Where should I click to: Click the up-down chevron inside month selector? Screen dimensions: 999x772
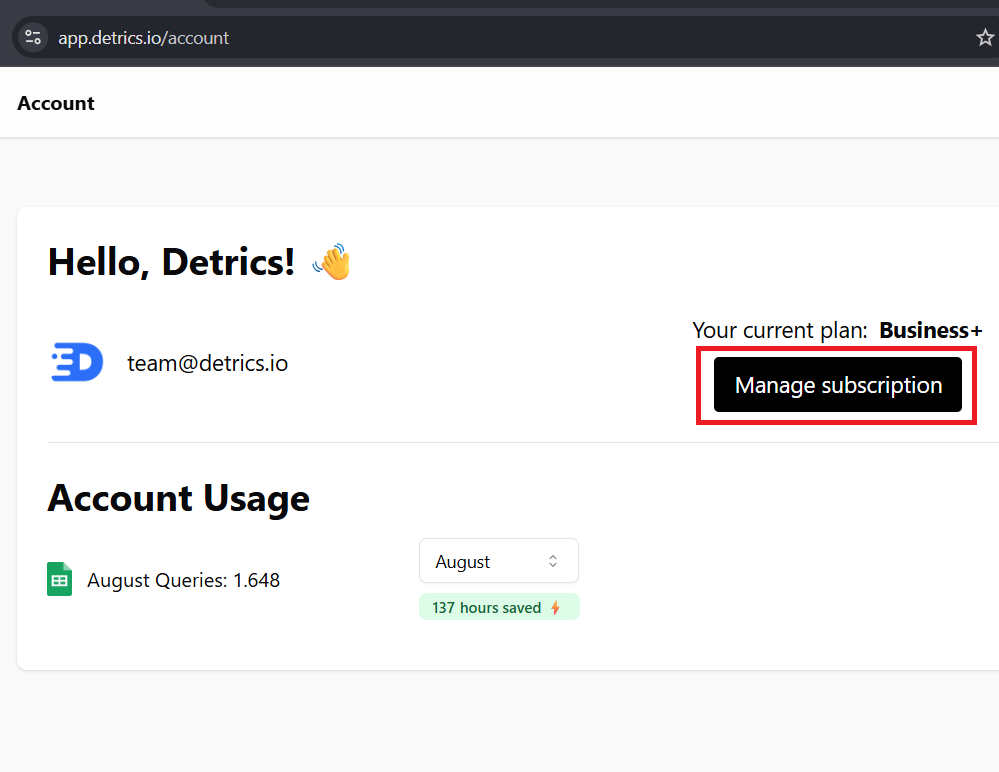552,561
